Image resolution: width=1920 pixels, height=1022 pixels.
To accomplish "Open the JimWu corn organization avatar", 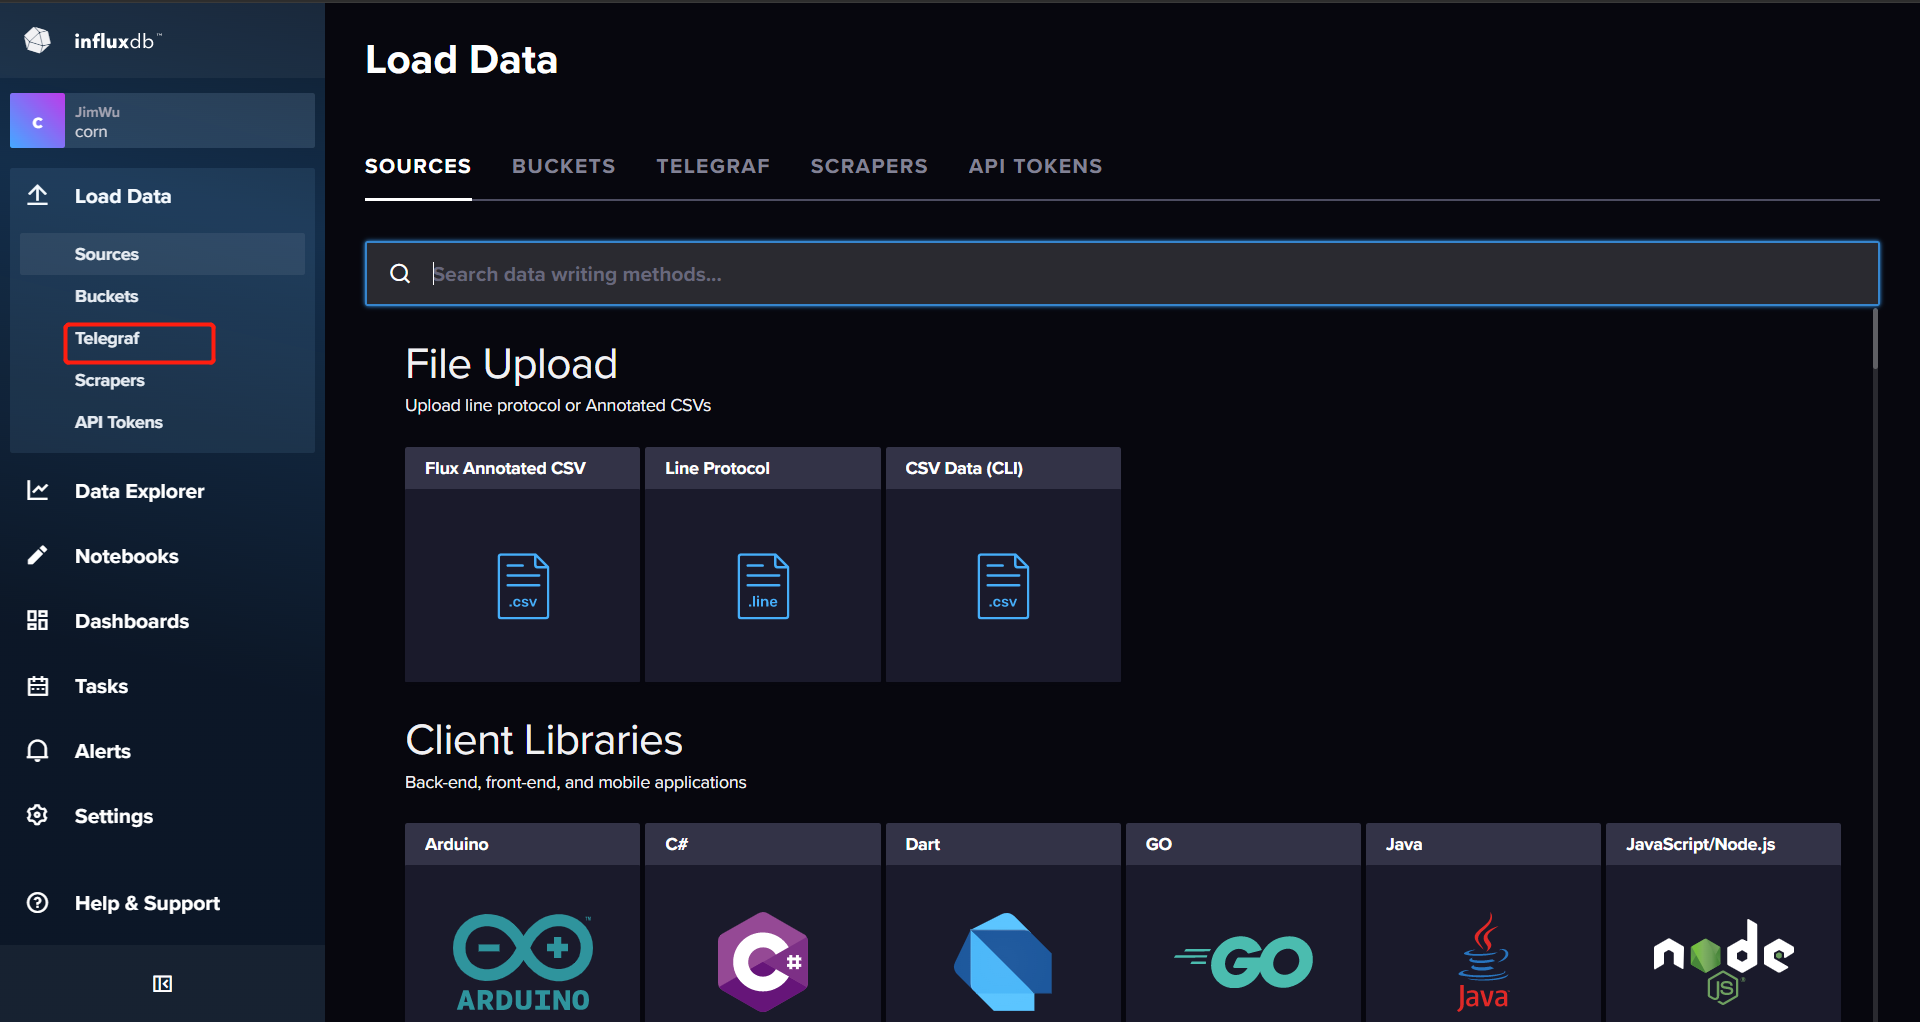I will [x=37, y=121].
